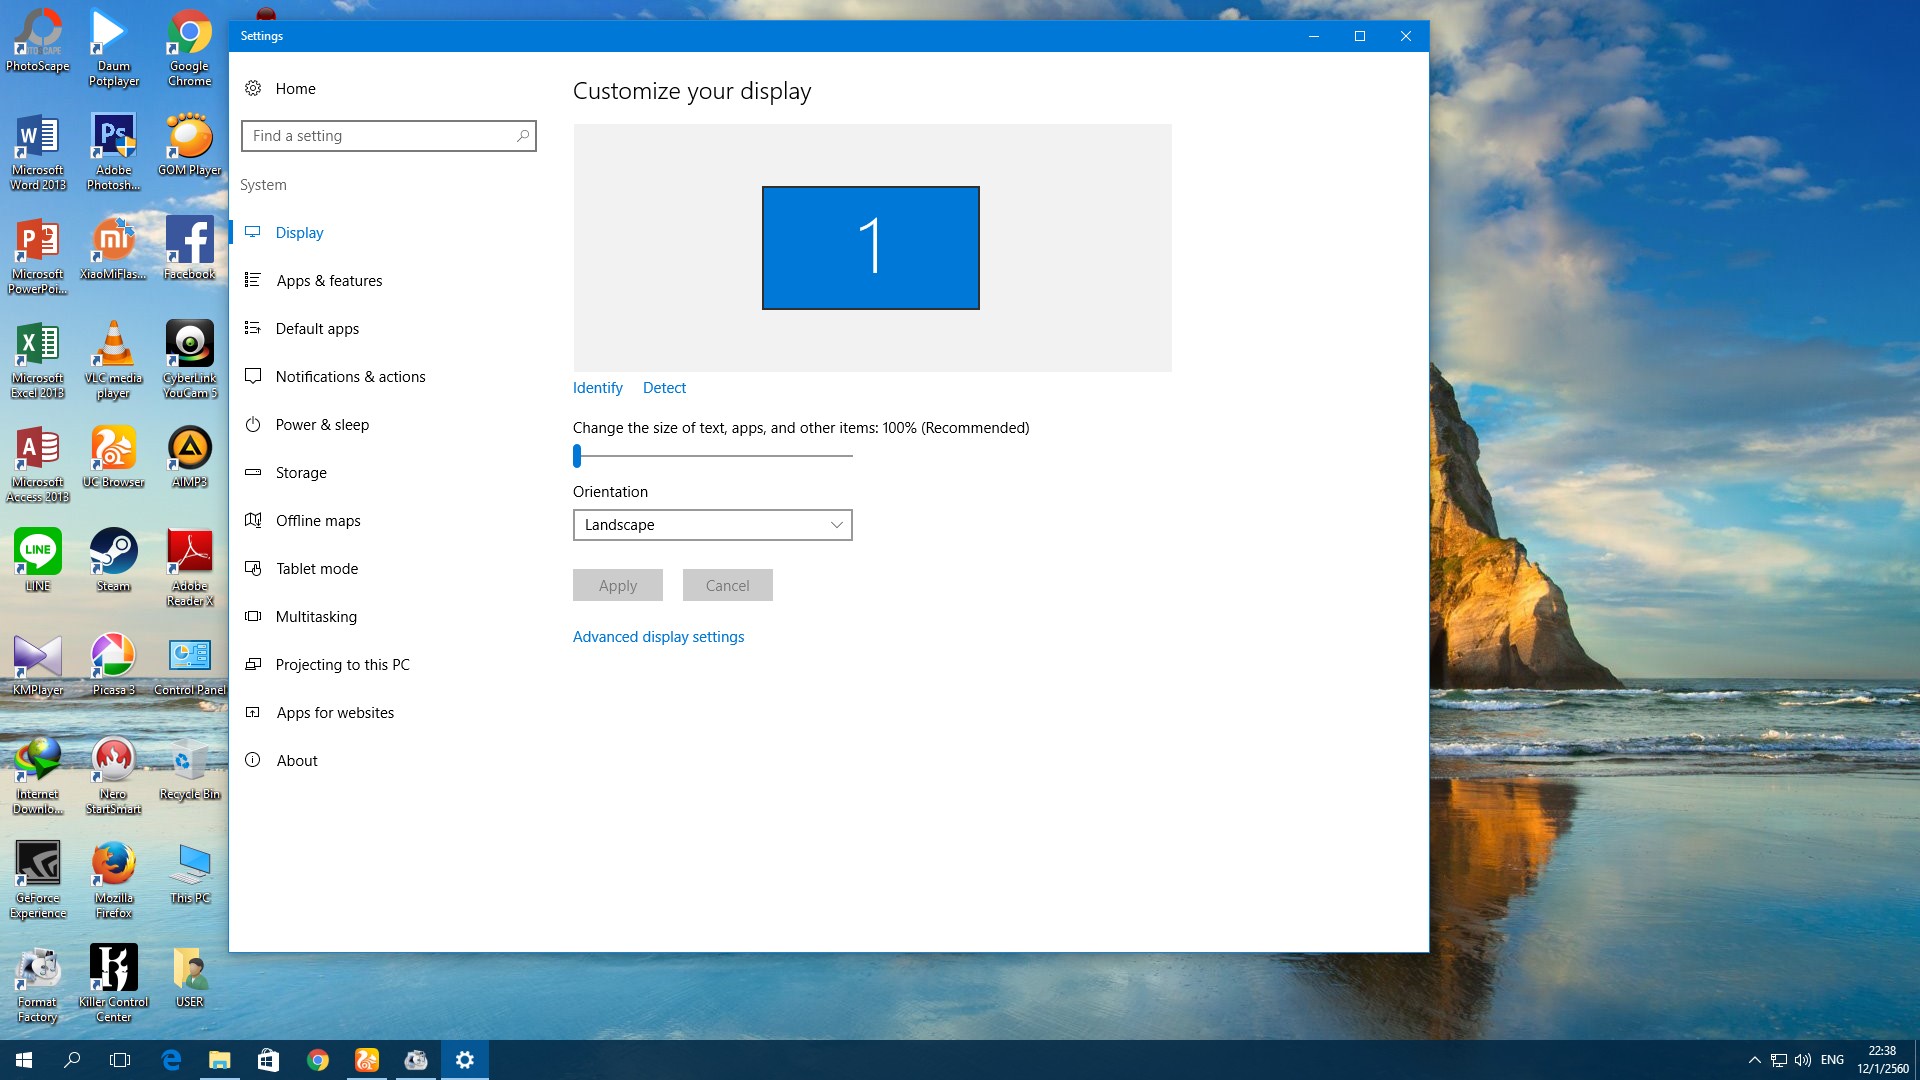Click the Find a setting search field
Screen dimensions: 1920x1080
coord(380,136)
